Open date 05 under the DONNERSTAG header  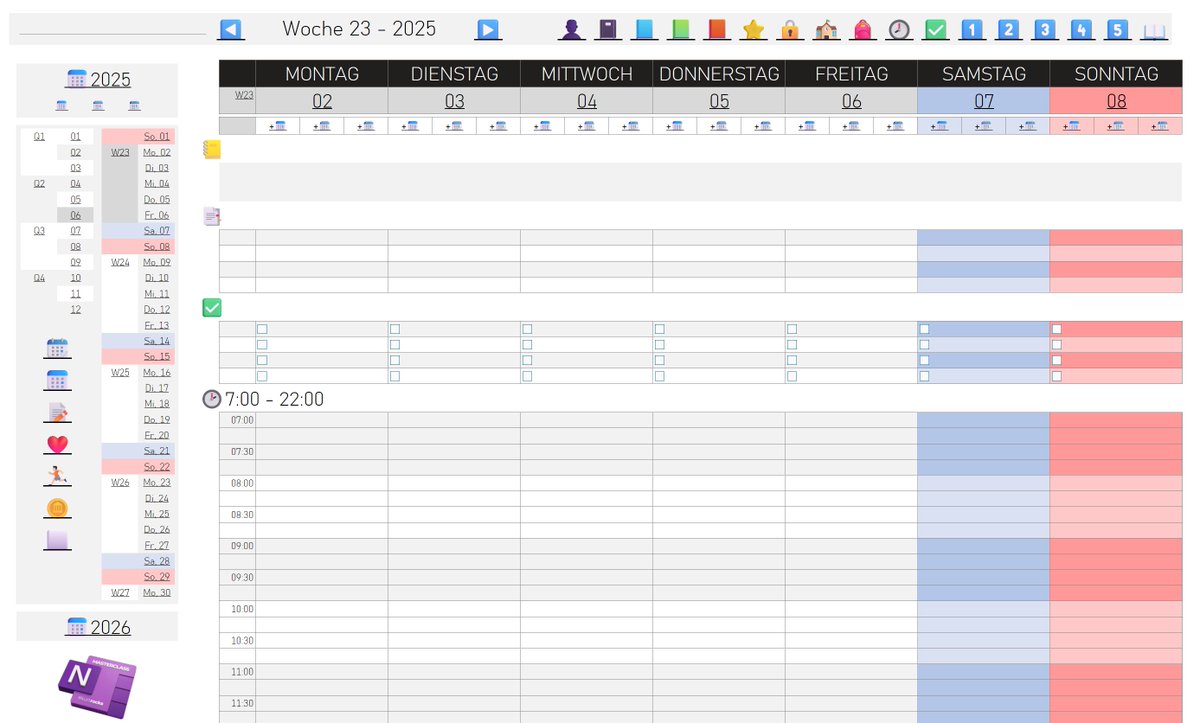[x=719, y=101]
